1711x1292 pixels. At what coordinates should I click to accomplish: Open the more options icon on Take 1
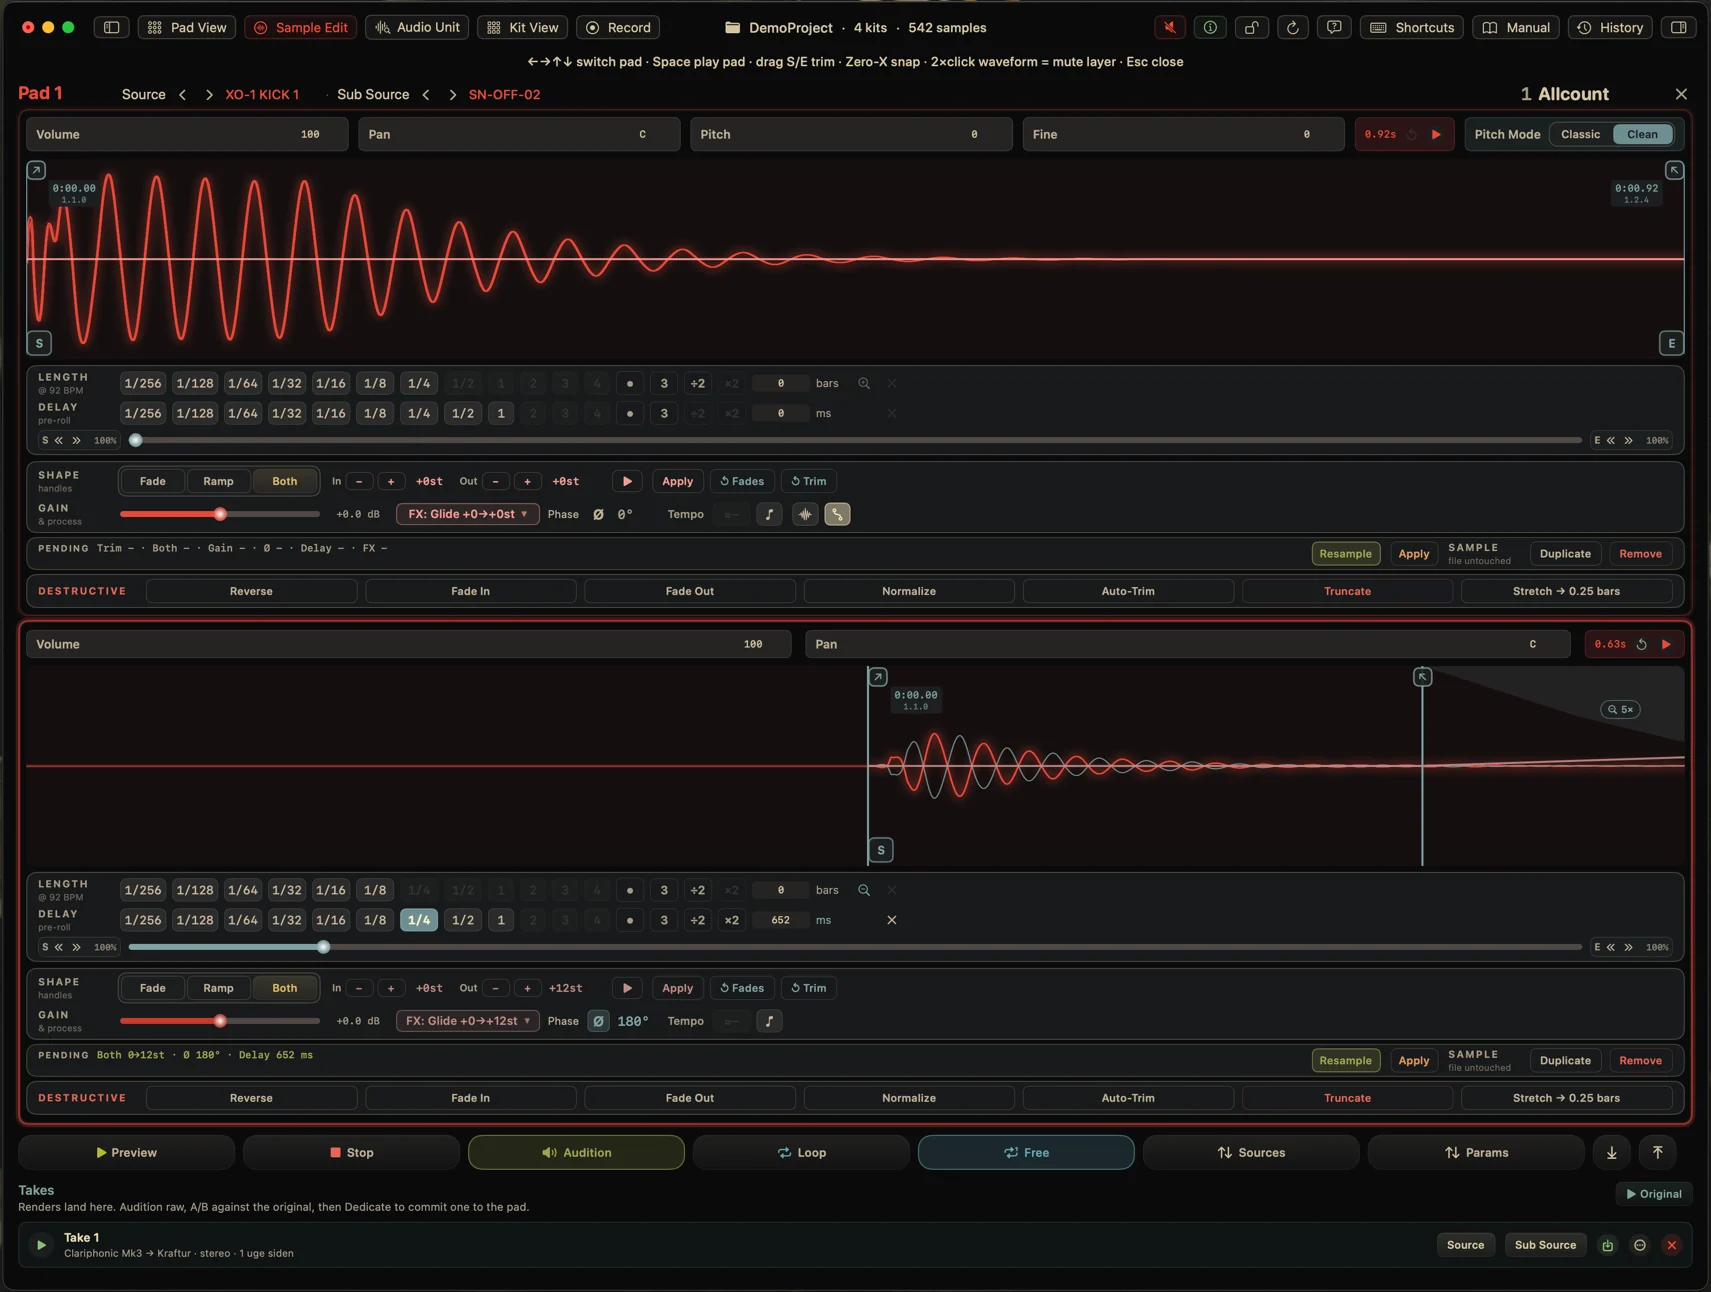[1639, 1245]
